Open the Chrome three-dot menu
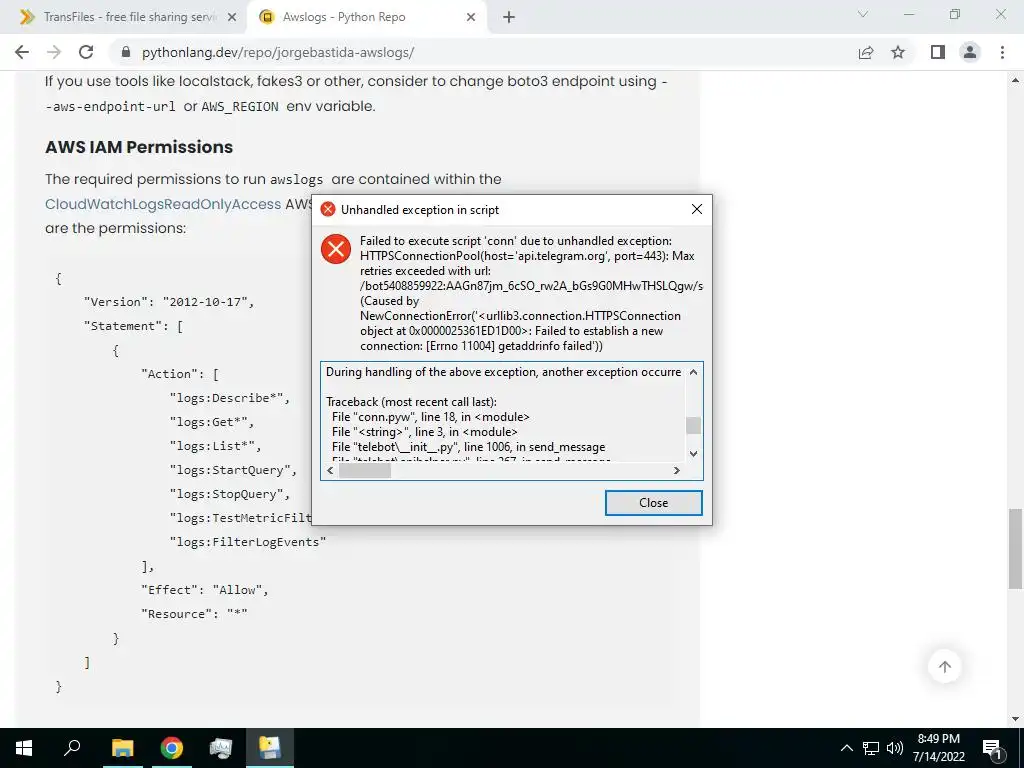 [1002, 52]
